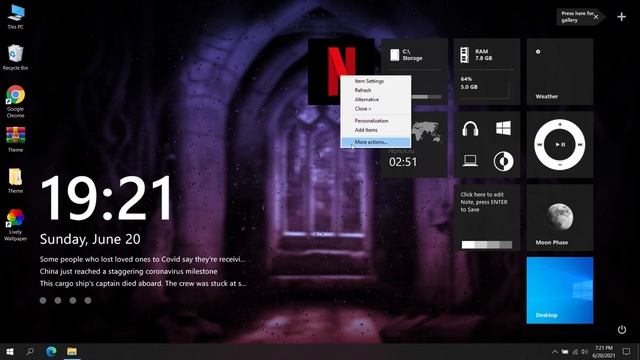640x360 pixels.
Task: Open Personalization from the context menu
Action: coord(376,121)
